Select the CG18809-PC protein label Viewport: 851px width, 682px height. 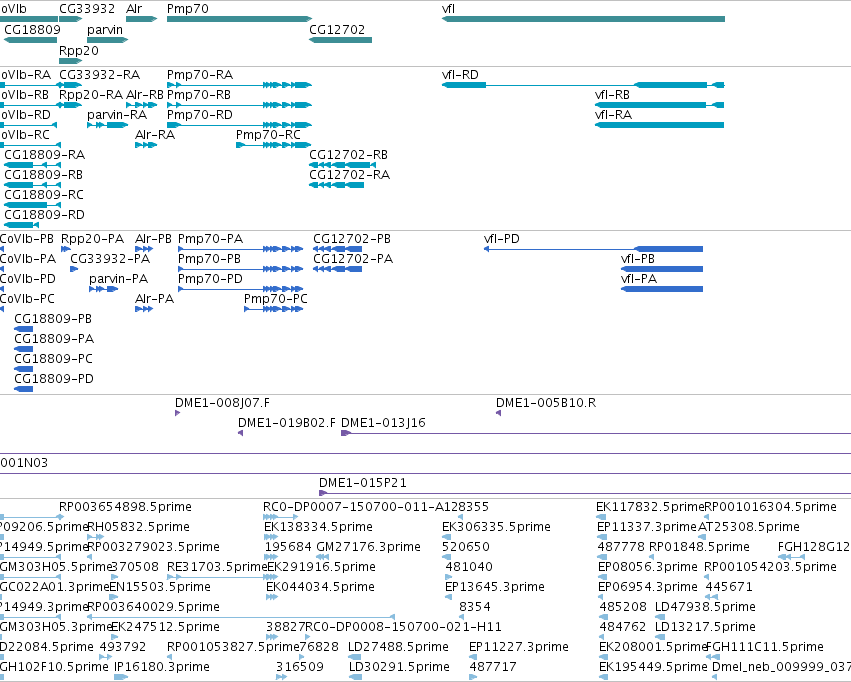coord(54,360)
